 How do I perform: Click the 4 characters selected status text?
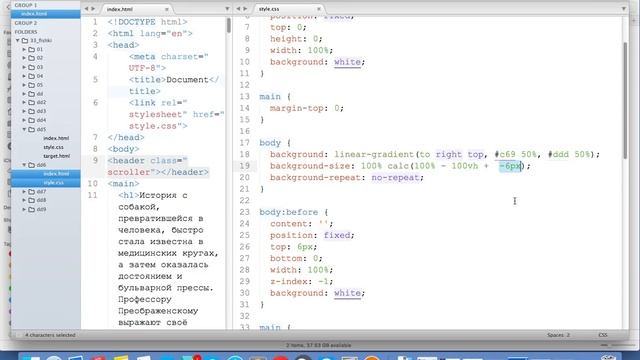point(50,335)
